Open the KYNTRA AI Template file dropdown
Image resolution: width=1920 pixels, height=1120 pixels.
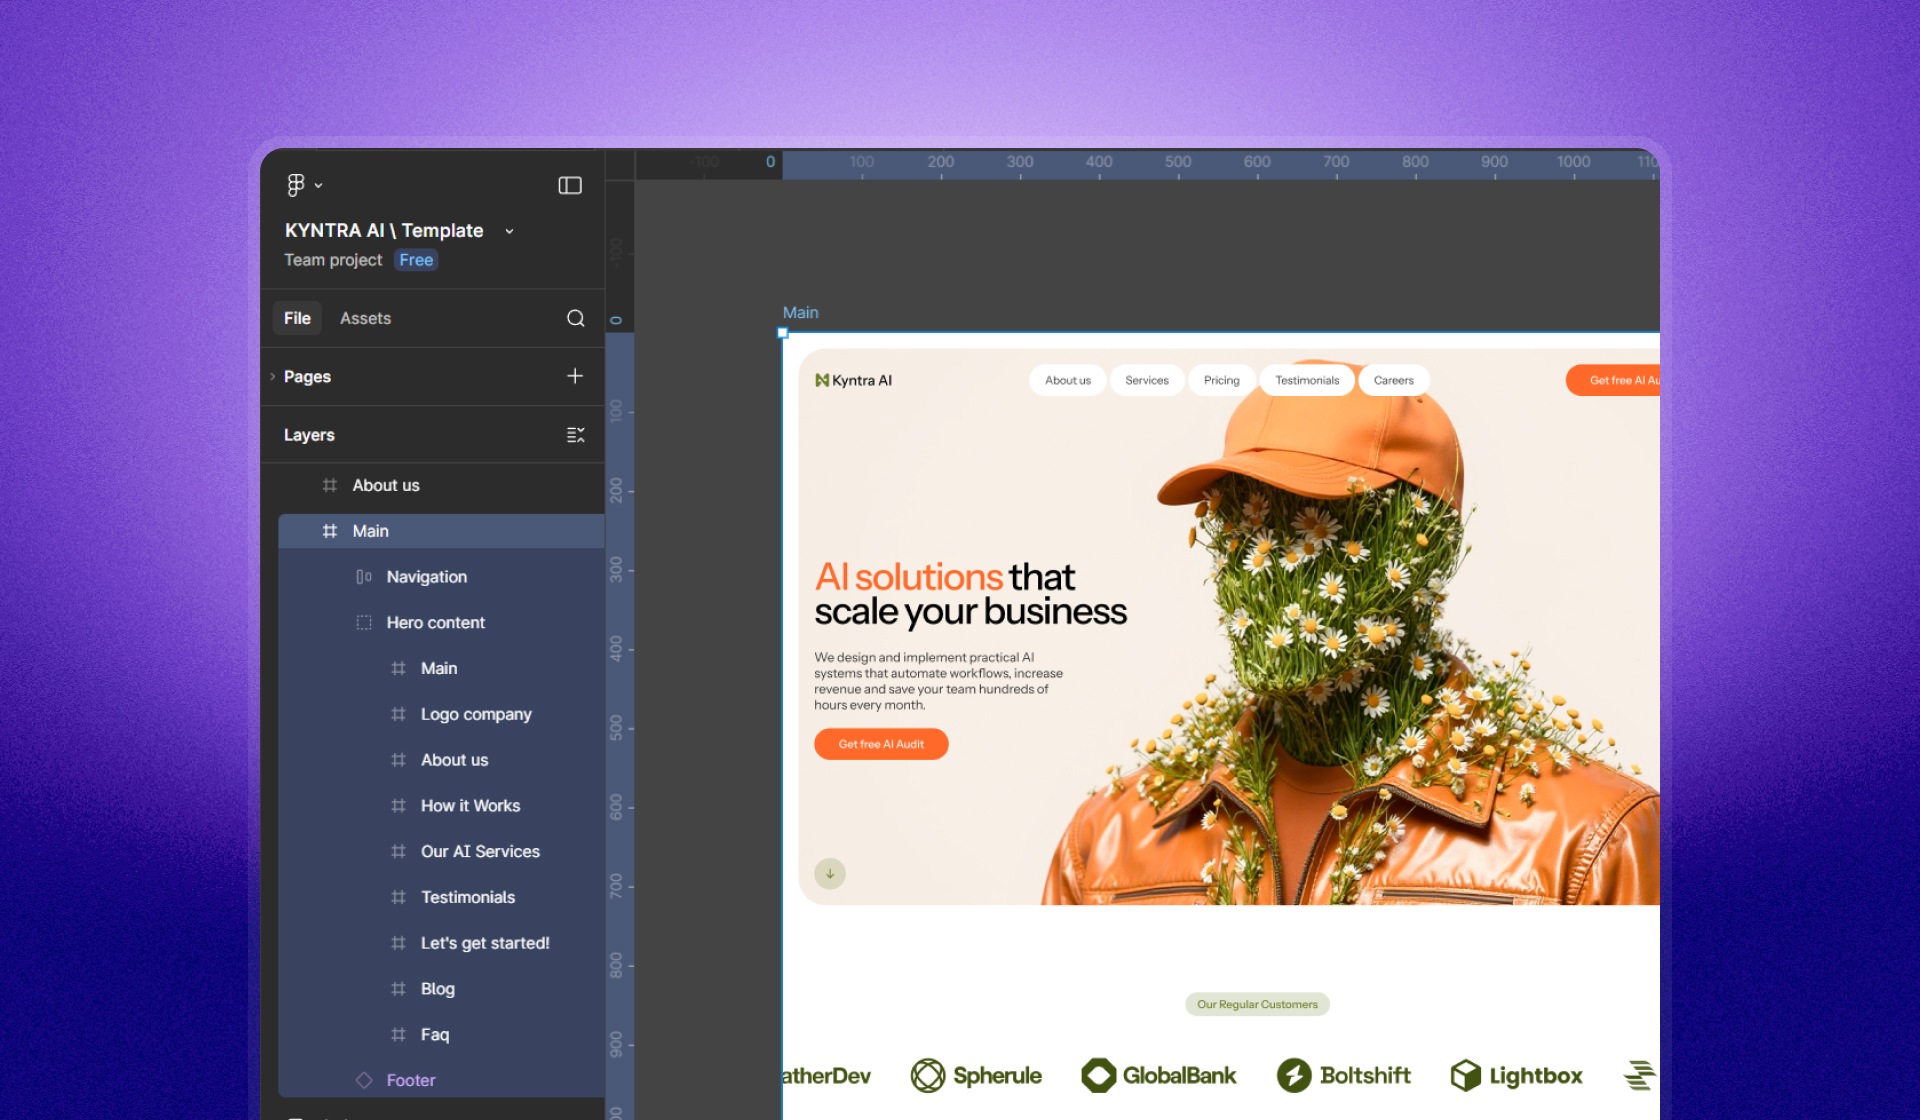[509, 231]
